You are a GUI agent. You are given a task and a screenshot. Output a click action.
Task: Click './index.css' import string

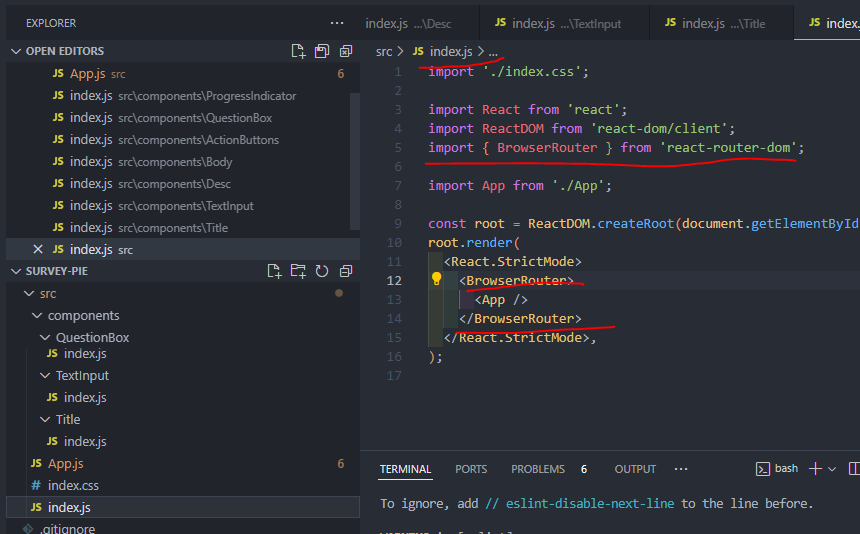[532, 72]
